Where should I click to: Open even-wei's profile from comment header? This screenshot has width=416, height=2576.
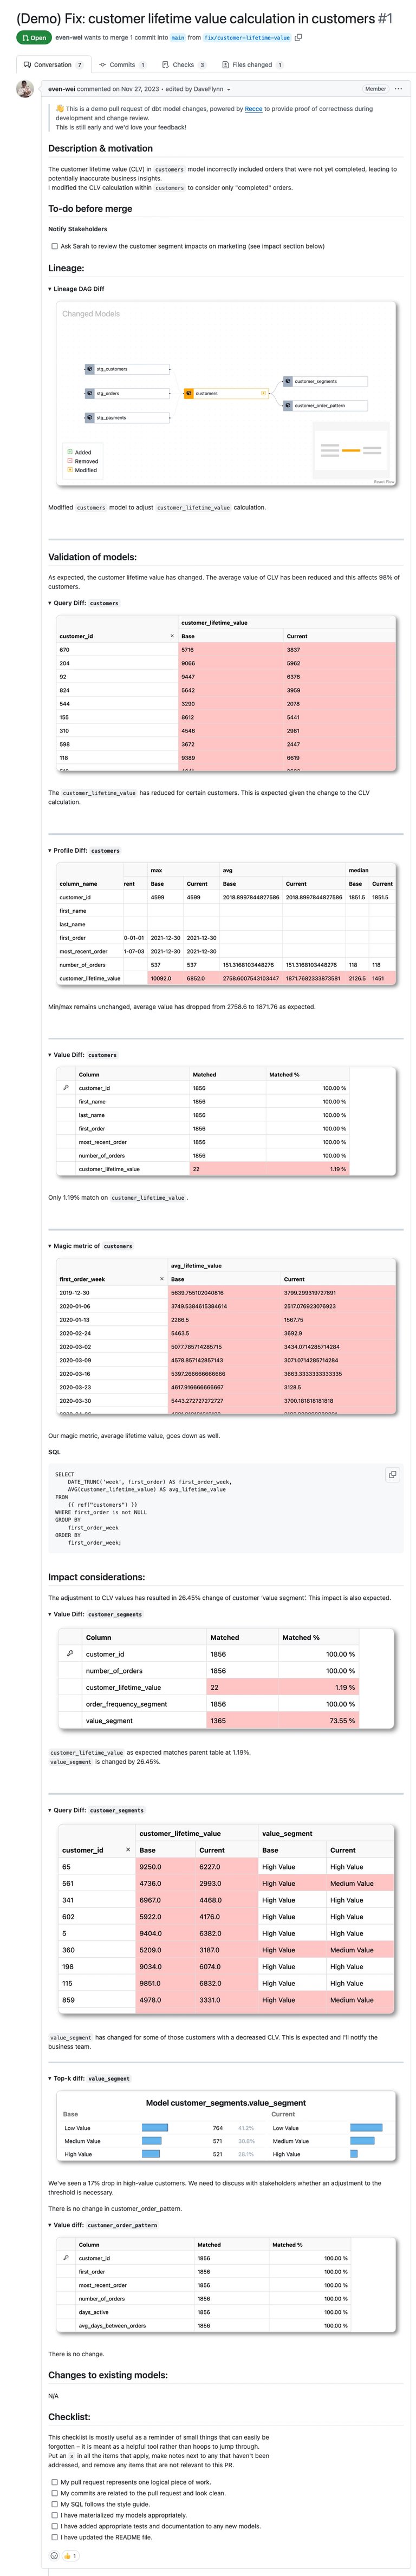click(62, 89)
